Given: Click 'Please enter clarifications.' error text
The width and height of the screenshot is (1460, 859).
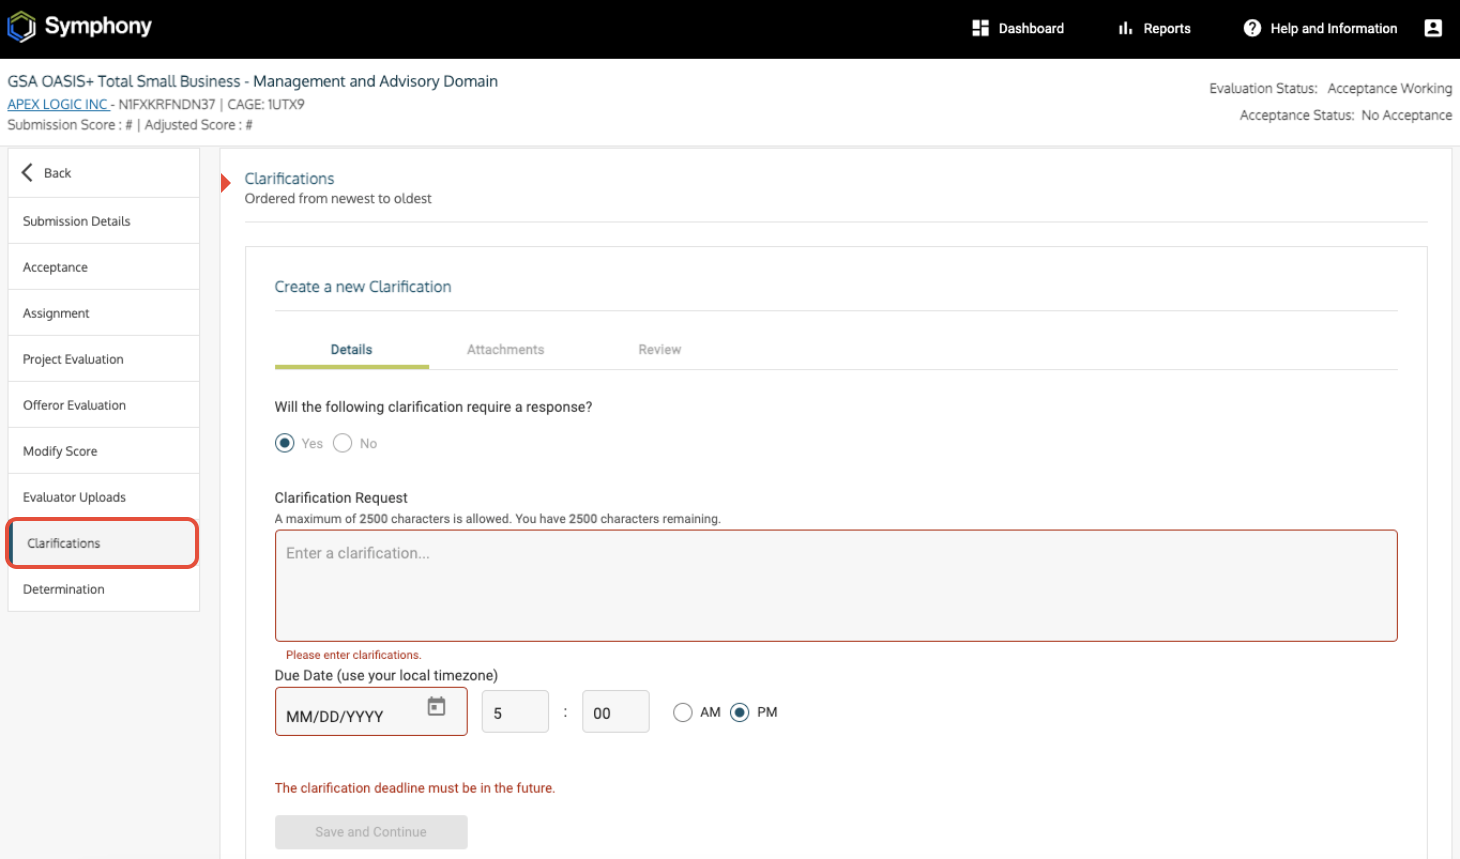Looking at the screenshot, I should click(x=354, y=655).
